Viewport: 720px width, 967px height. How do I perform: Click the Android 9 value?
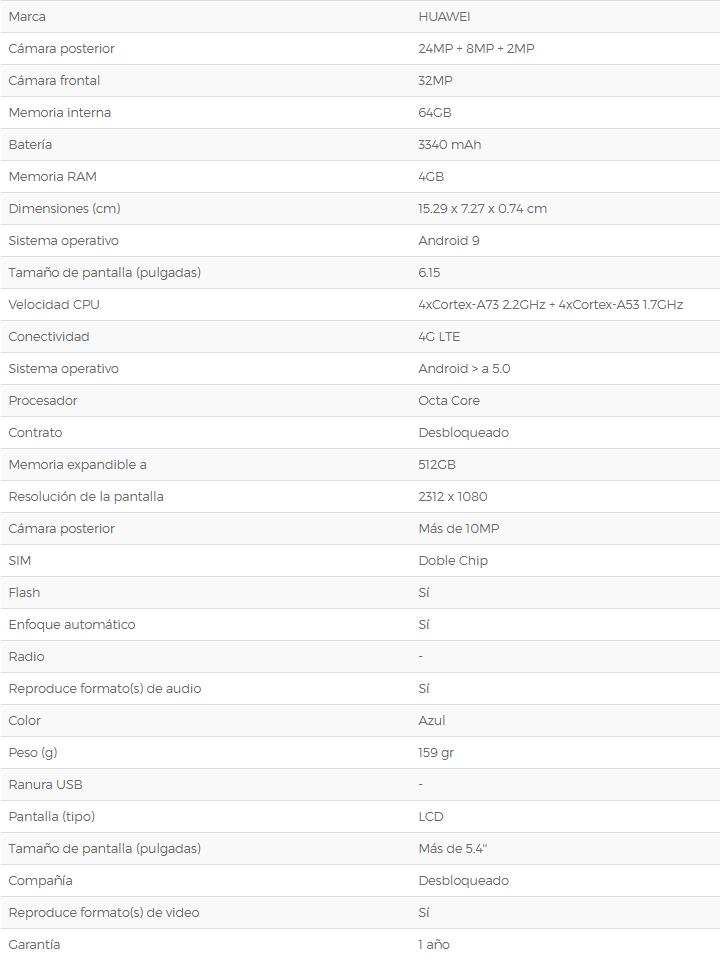449,241
